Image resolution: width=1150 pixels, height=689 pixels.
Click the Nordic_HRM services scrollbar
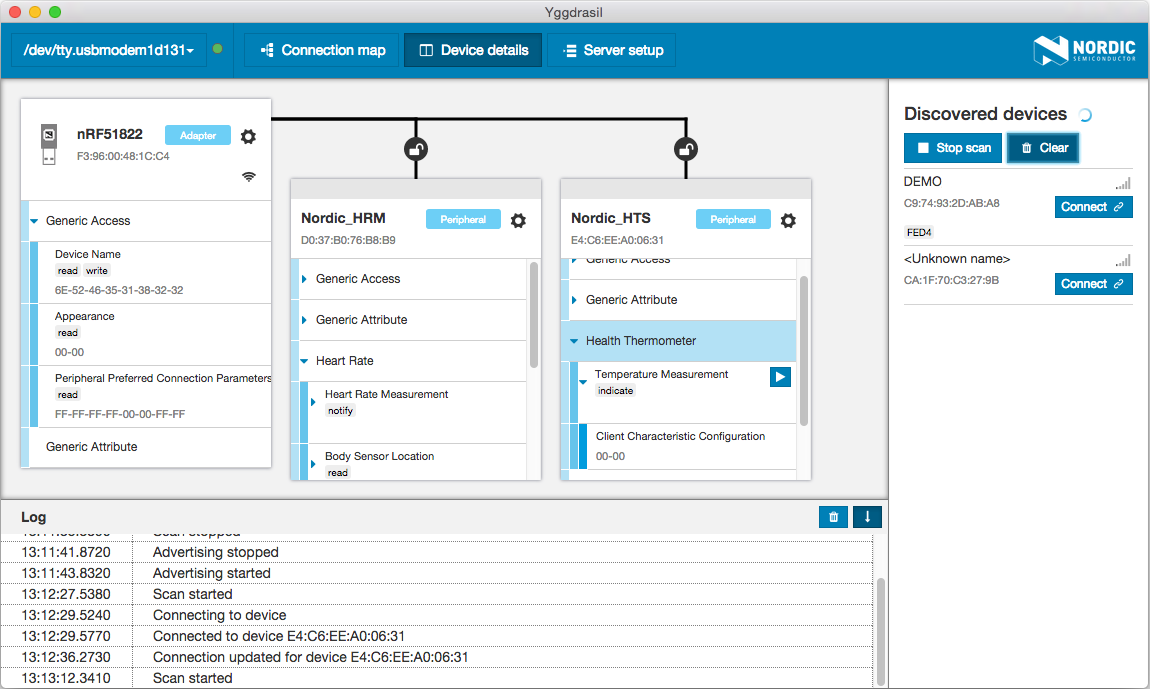[x=534, y=314]
